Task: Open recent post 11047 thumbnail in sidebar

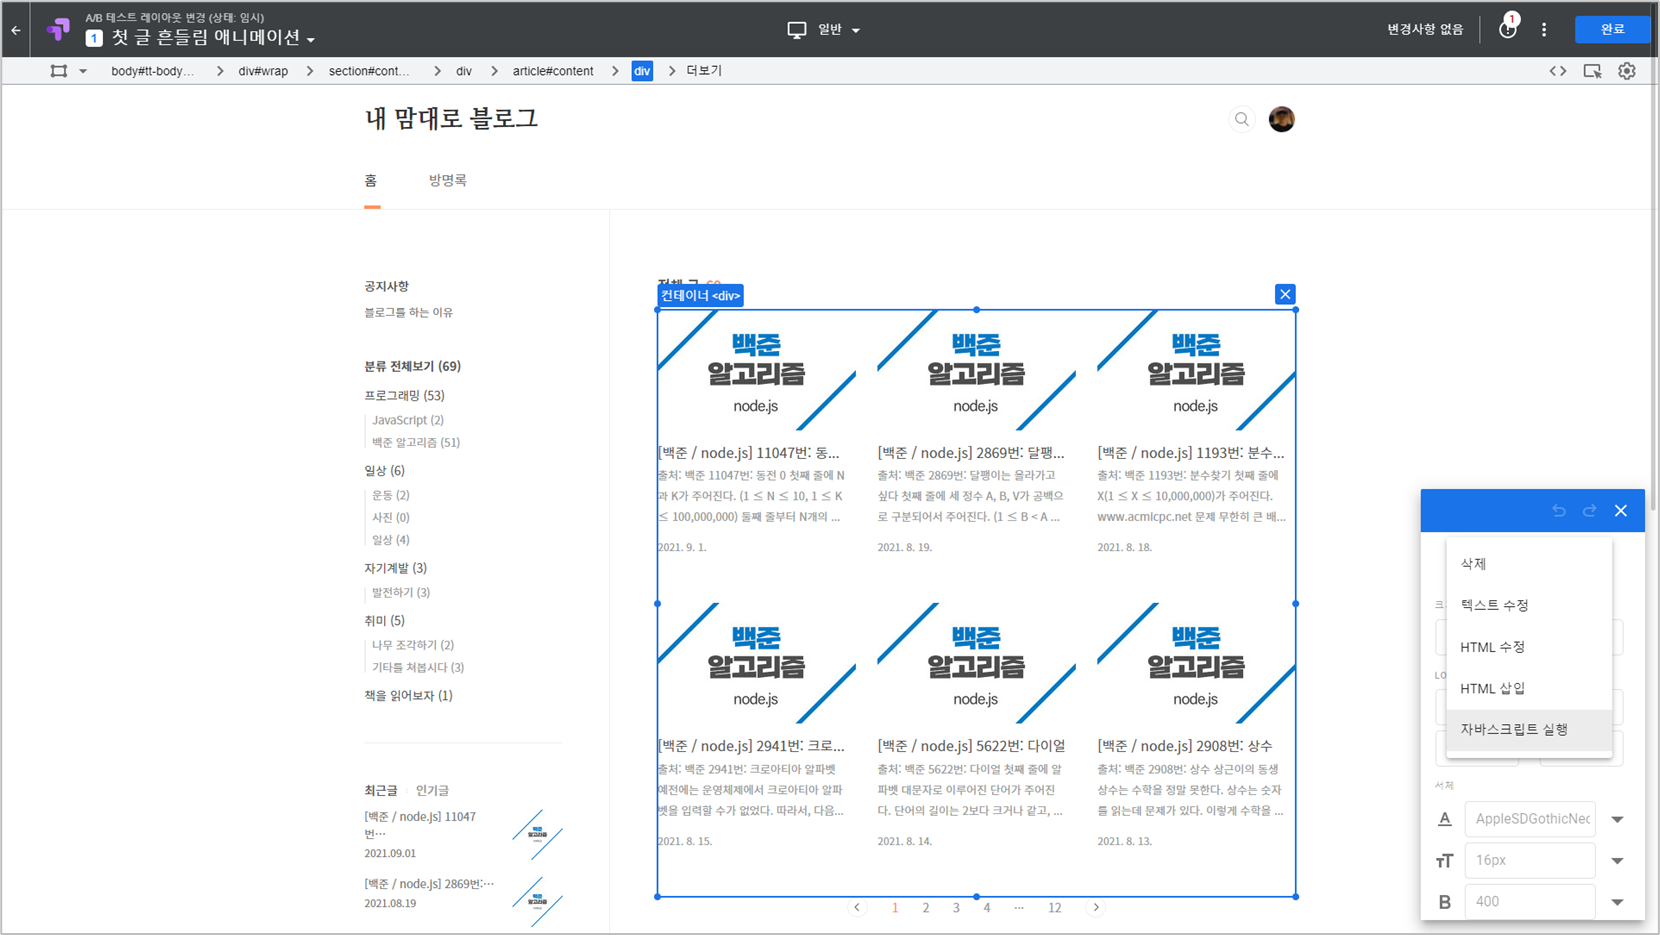Action: pyautogui.click(x=538, y=834)
